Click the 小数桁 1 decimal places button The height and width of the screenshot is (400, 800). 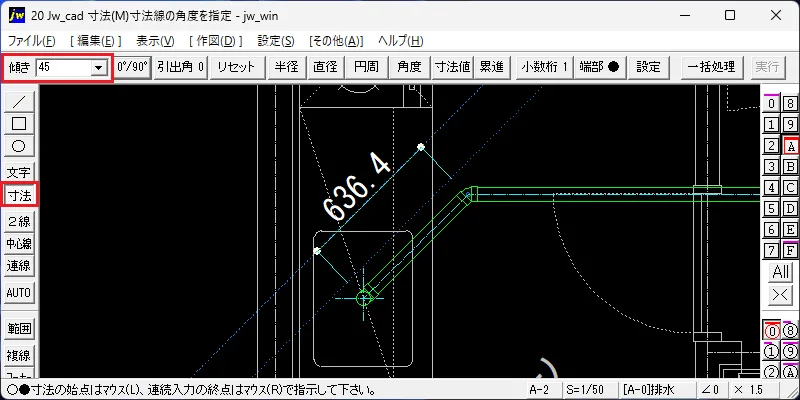(x=544, y=67)
